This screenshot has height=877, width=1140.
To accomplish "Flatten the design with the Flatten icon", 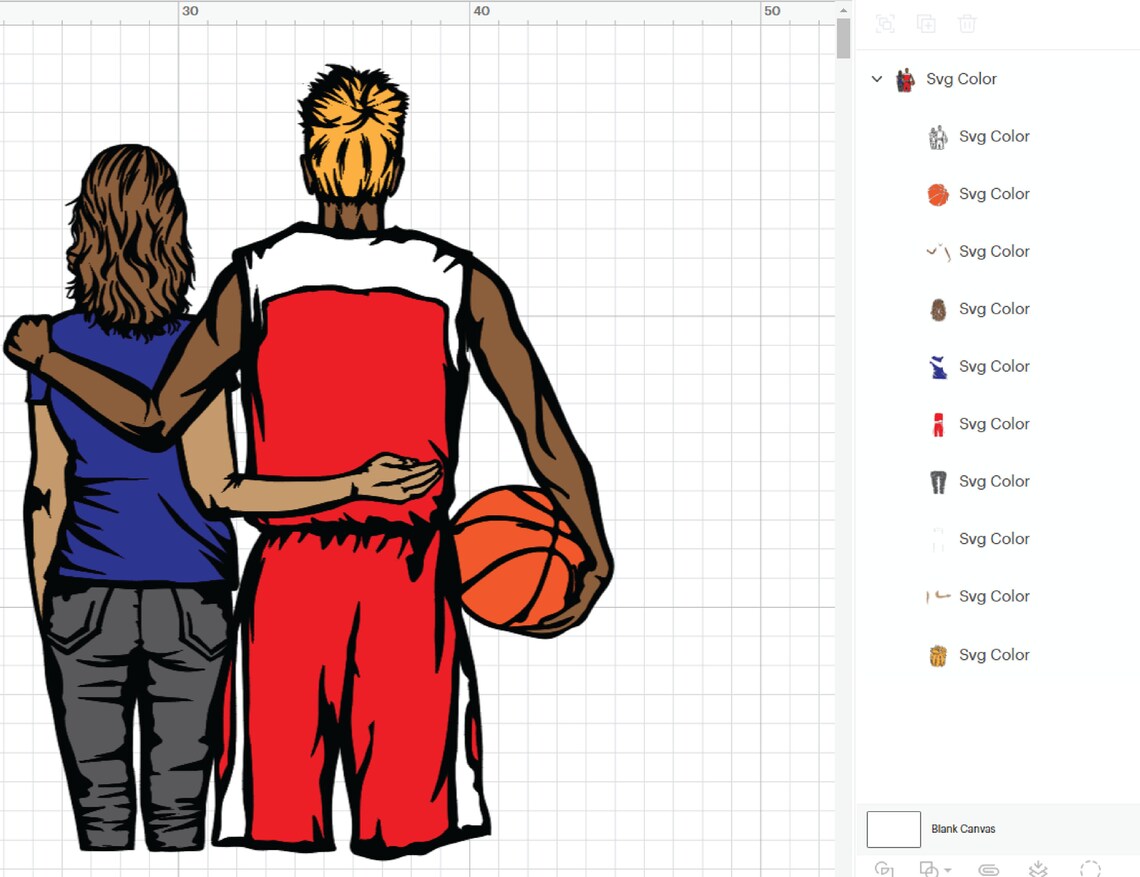I will coord(1040,869).
